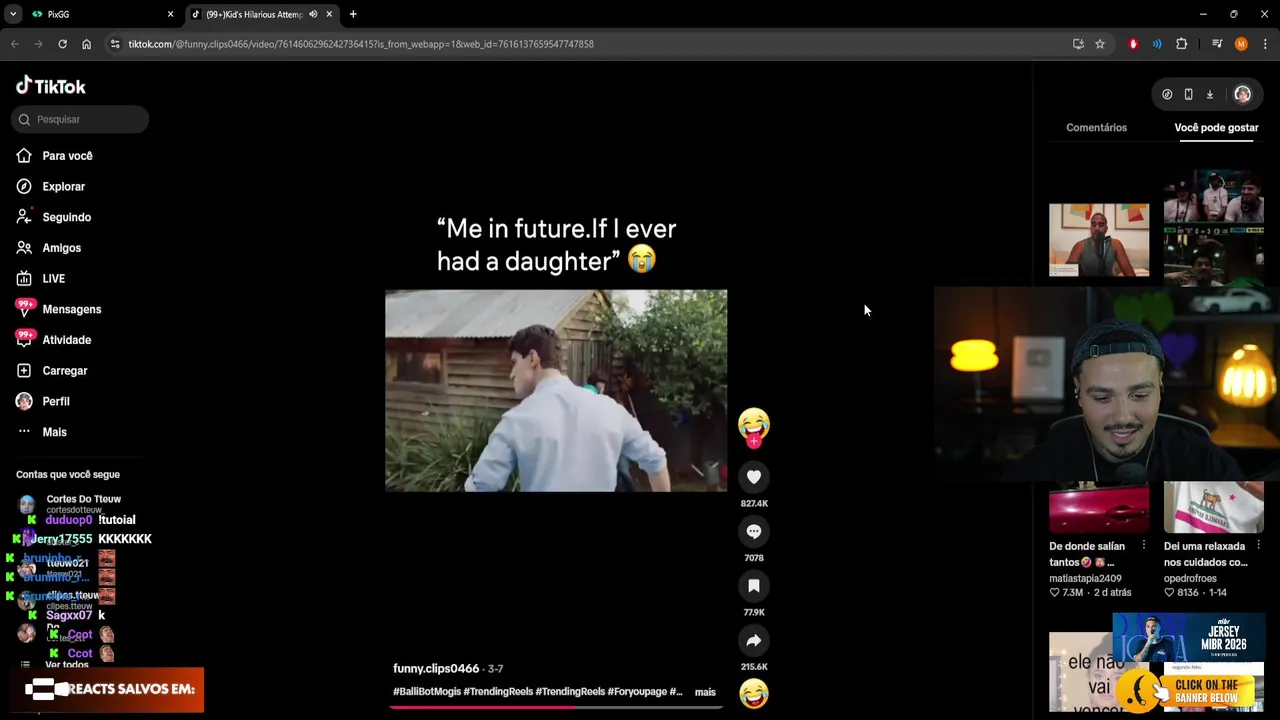Viewport: 1280px width, 720px height.
Task: Follow the creator with red plus
Action: [x=754, y=442]
